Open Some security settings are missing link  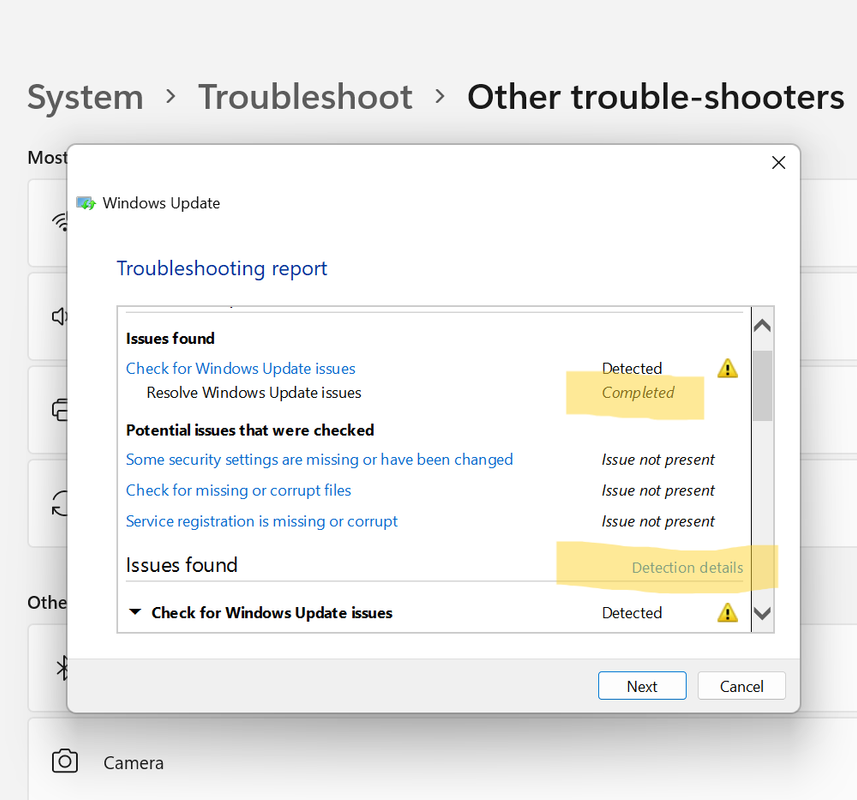[319, 460]
